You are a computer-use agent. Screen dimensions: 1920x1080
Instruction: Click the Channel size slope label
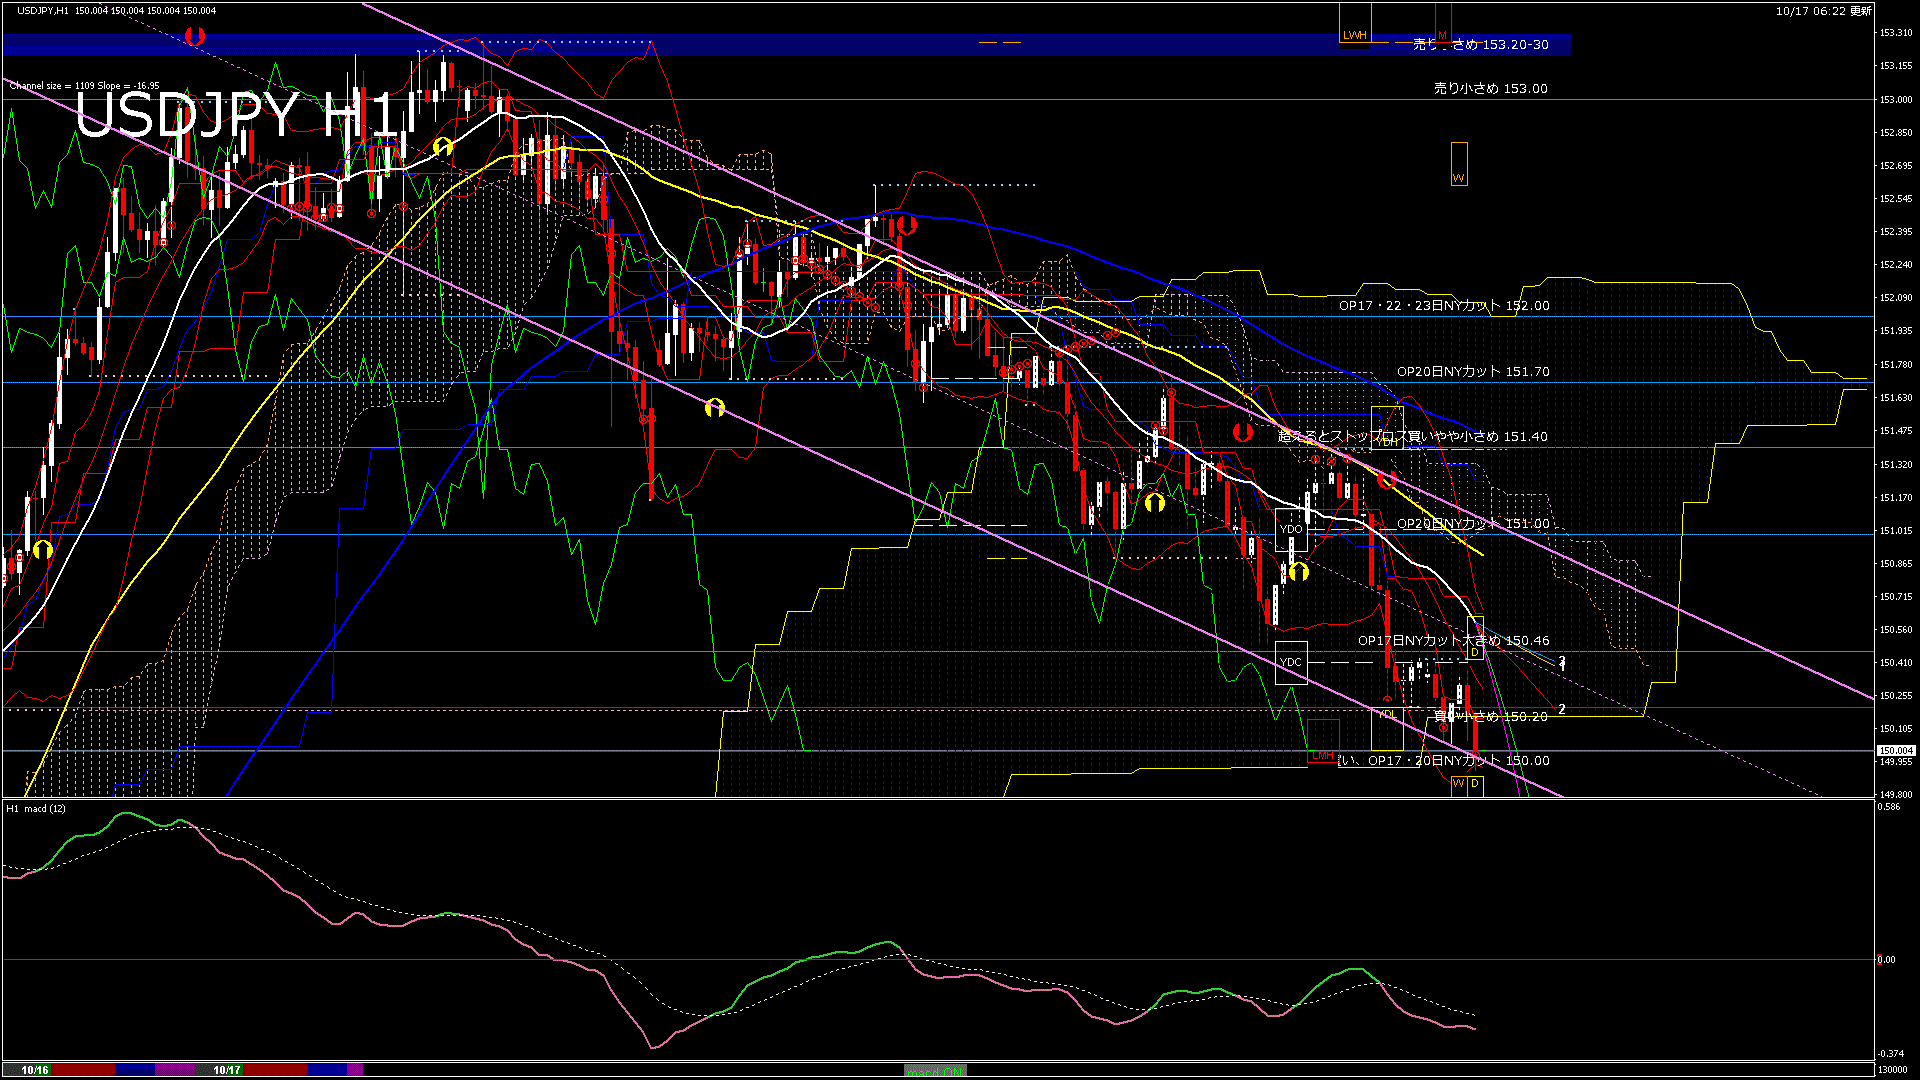coord(84,86)
